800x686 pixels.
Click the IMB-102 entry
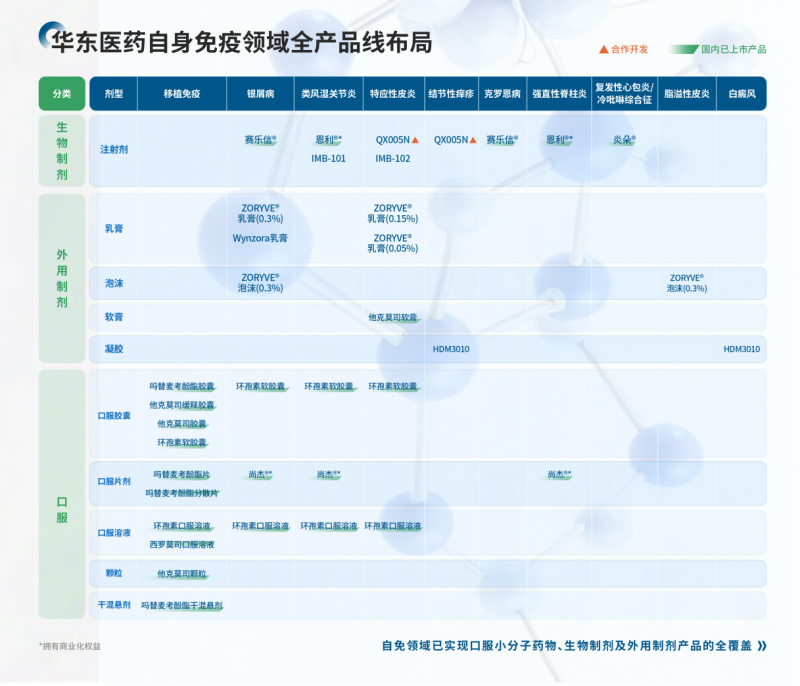(x=393, y=159)
